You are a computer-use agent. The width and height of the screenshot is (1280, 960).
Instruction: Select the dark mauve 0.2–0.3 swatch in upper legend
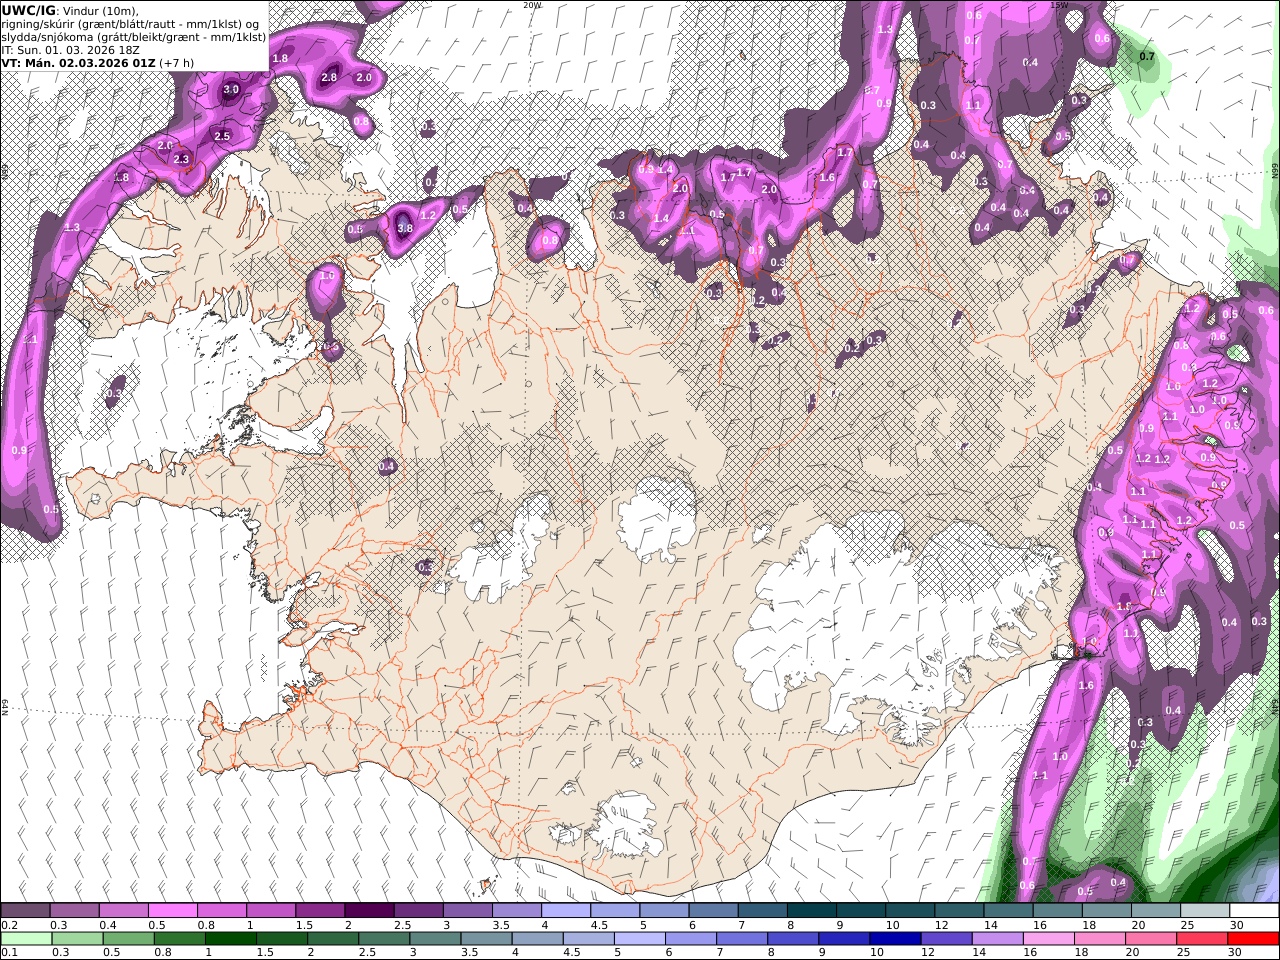click(x=25, y=911)
